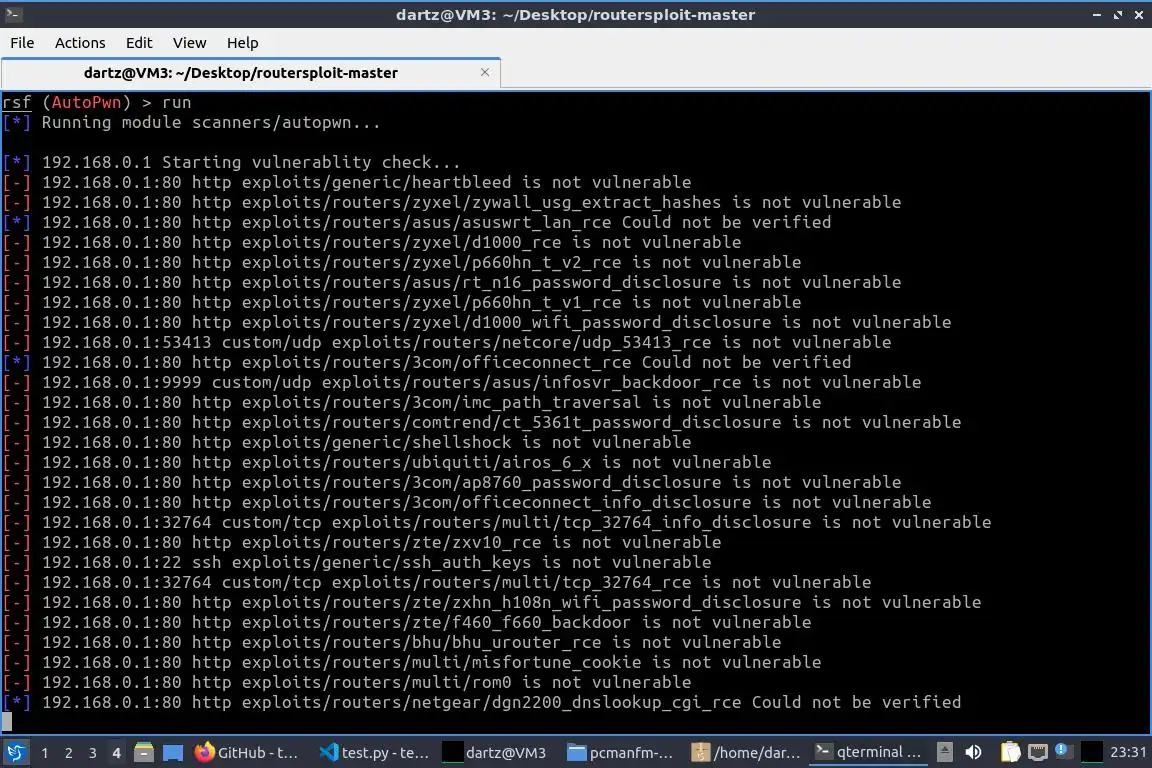Click 'Starting vulnerablity check...' line
The width and height of the screenshot is (1152, 768).
(x=231, y=162)
